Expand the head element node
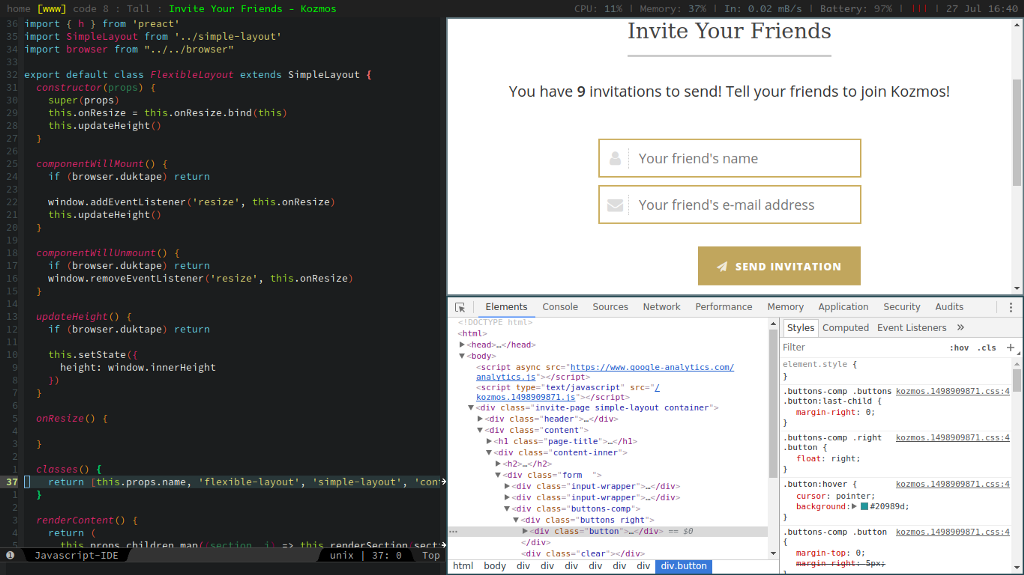The height and width of the screenshot is (575, 1024). pos(462,345)
